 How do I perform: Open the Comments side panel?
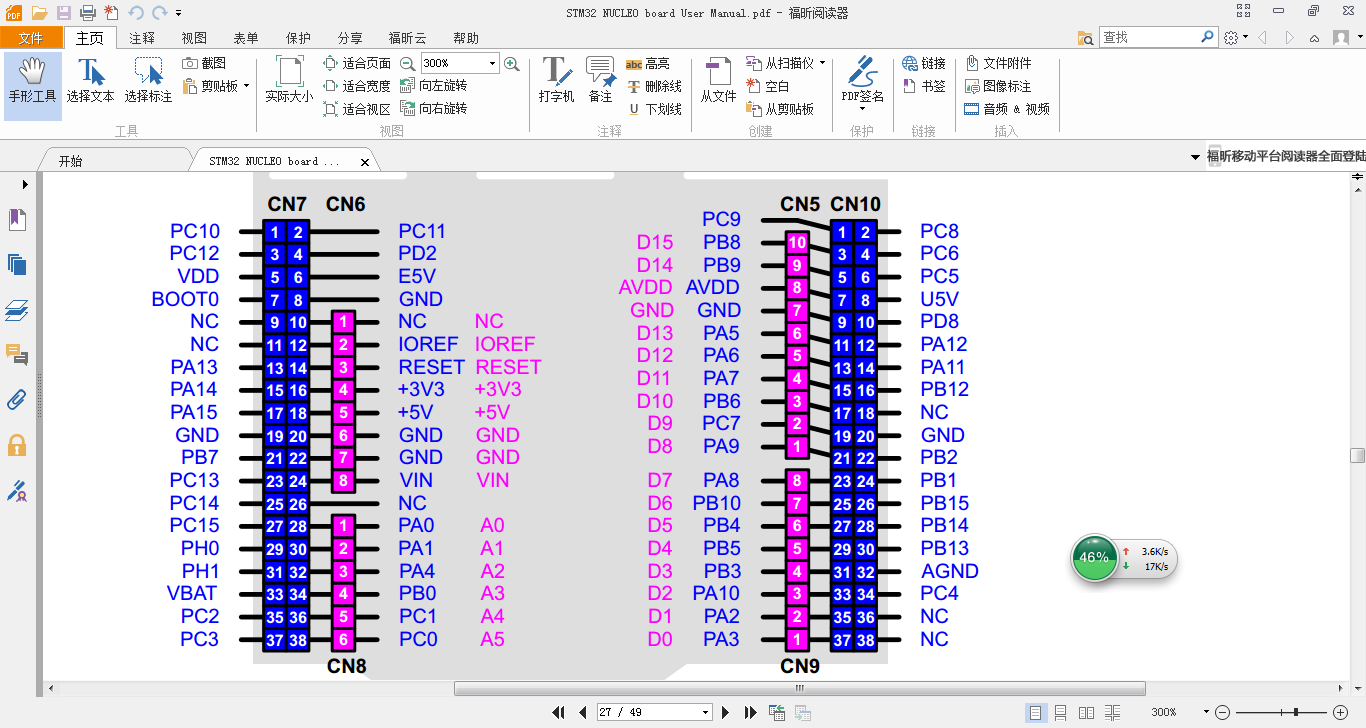pyautogui.click(x=17, y=354)
